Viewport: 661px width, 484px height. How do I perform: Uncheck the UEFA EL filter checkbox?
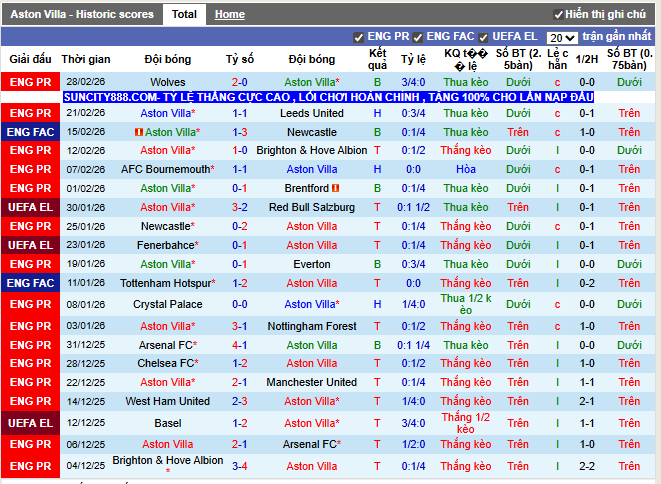pyautogui.click(x=483, y=38)
